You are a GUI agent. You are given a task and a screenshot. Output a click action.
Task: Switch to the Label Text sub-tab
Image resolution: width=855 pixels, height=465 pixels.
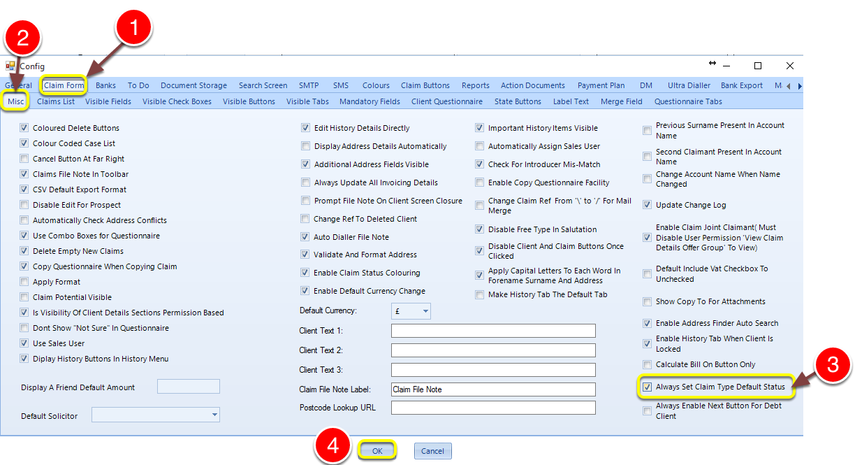(x=571, y=101)
